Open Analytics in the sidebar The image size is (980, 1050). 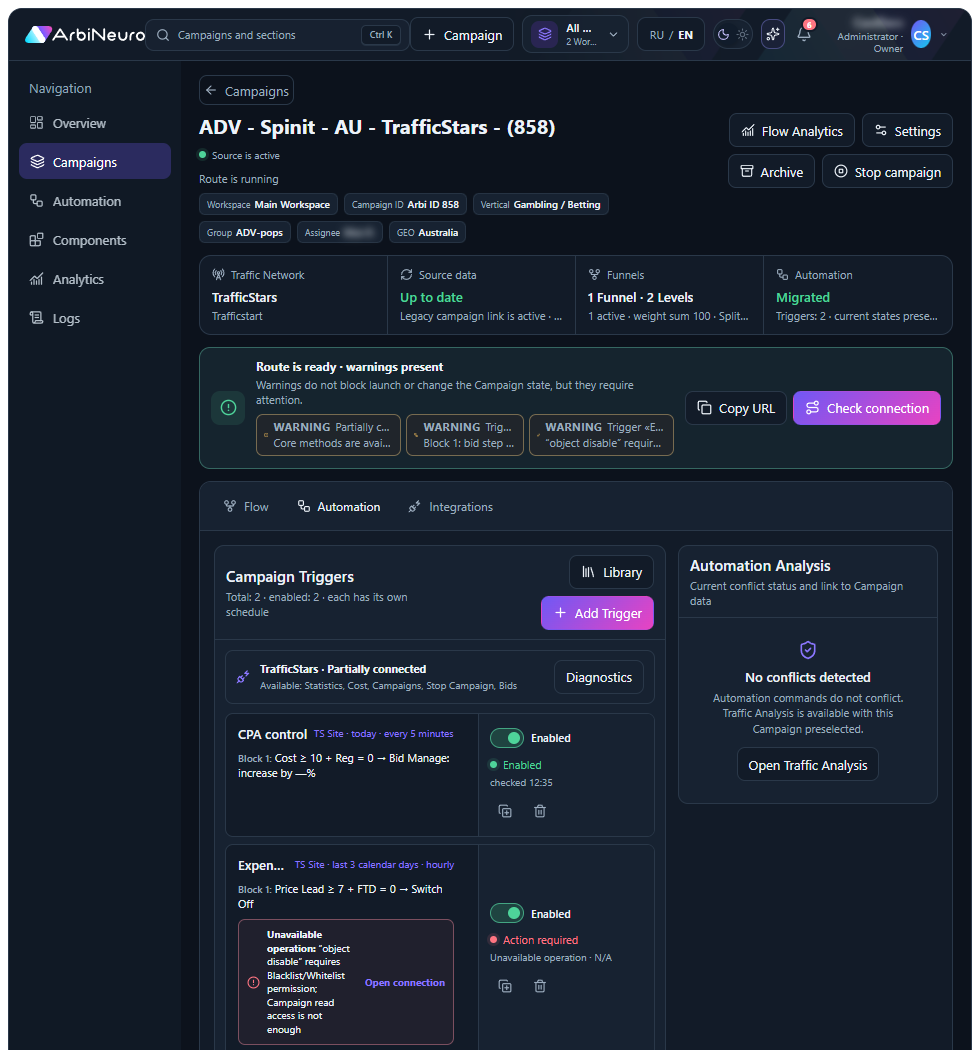[x=94, y=279]
